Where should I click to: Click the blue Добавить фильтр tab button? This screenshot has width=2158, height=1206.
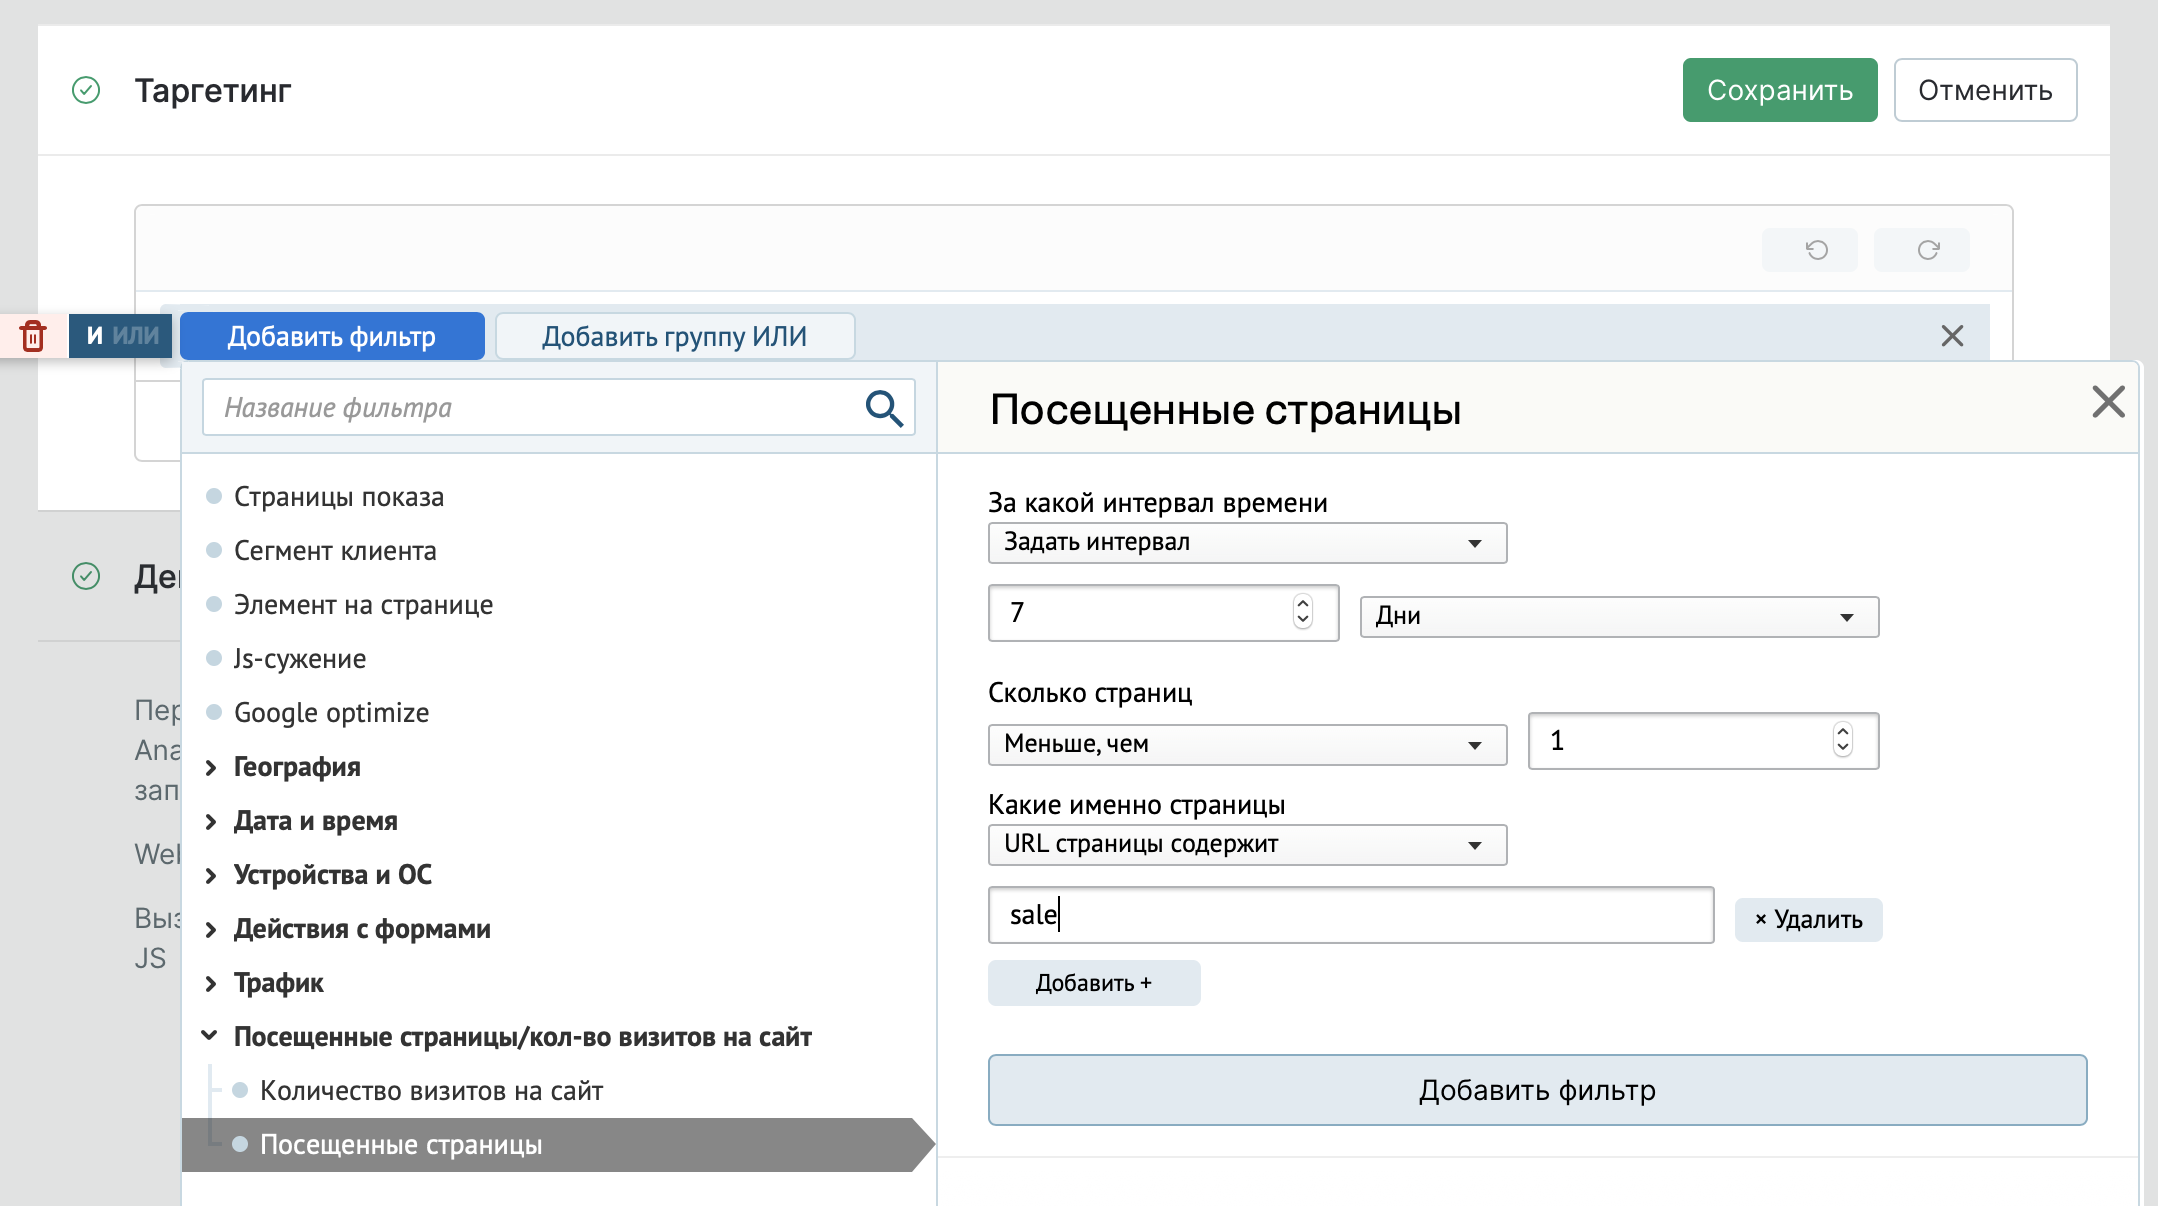pyautogui.click(x=332, y=336)
